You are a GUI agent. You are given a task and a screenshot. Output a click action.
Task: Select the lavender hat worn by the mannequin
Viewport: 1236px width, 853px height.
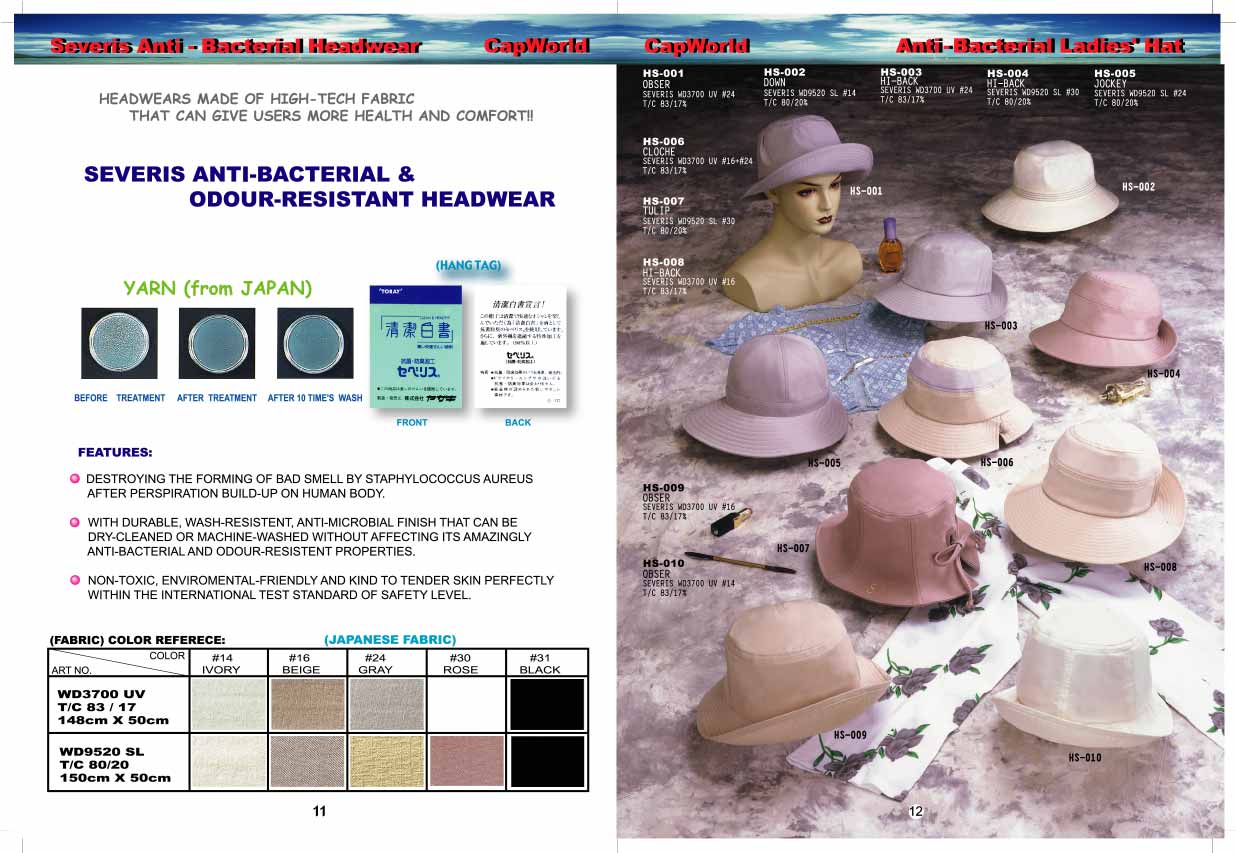[805, 155]
